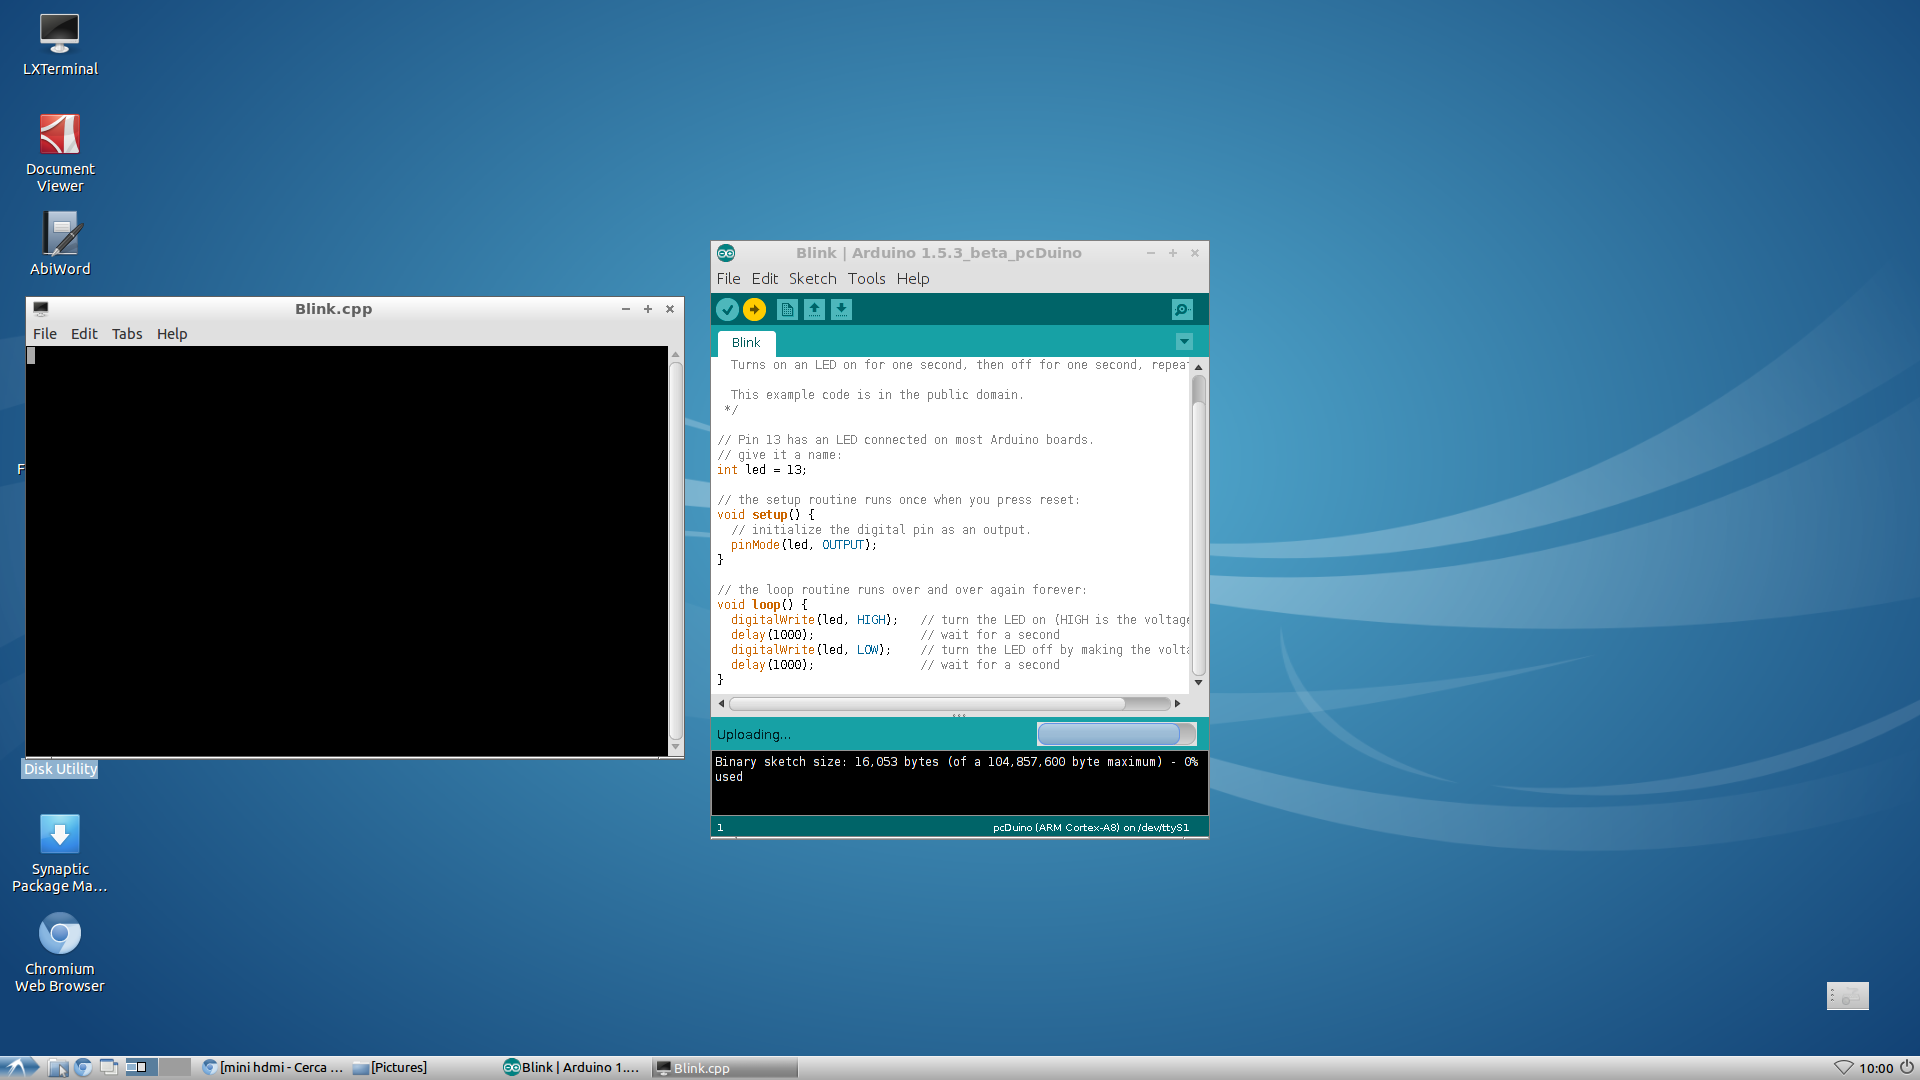Open the Arduino Sketch menu
This screenshot has width=1920, height=1080.
coord(812,279)
